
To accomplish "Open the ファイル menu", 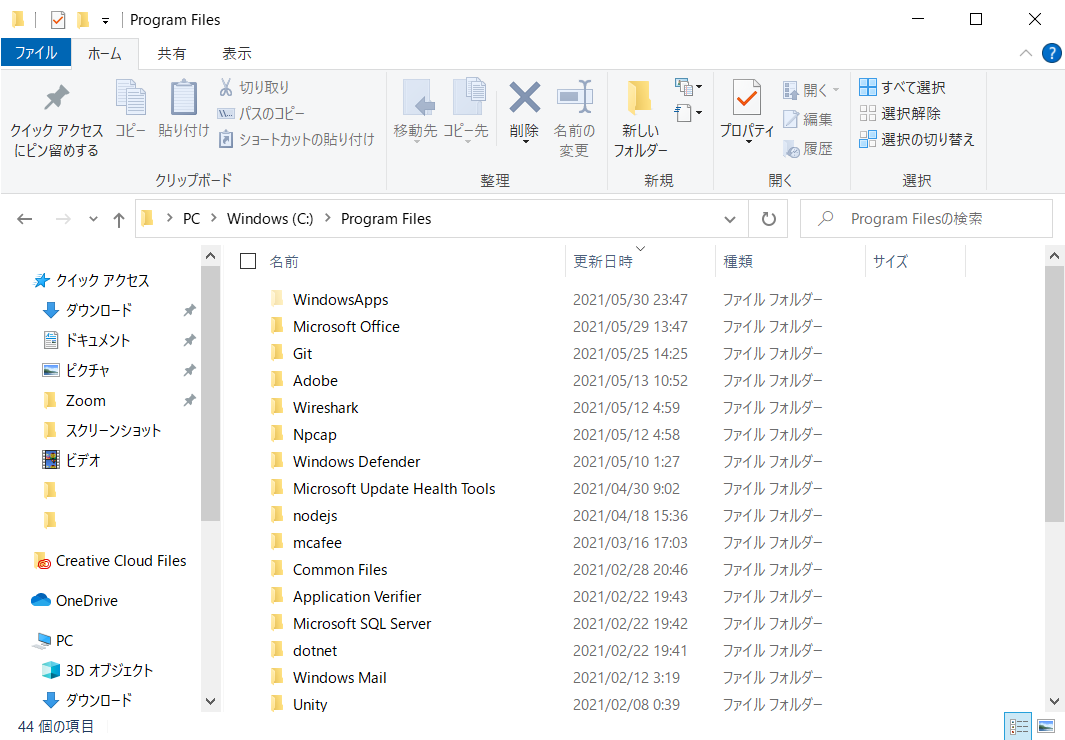I will pyautogui.click(x=36, y=53).
